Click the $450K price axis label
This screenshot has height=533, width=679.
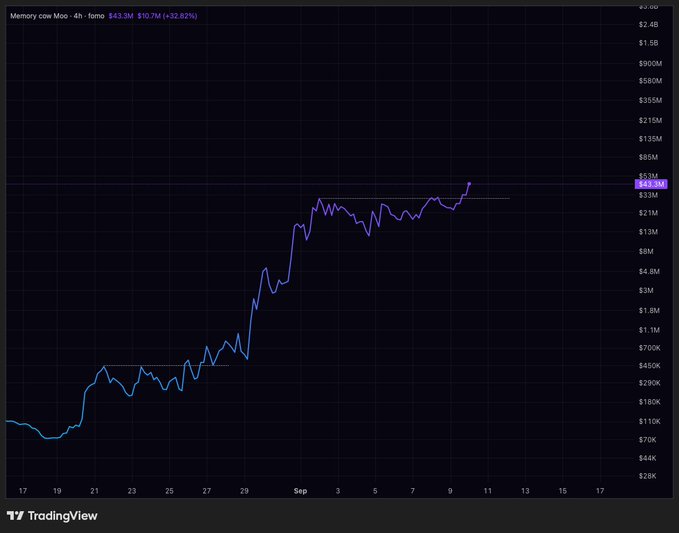coord(650,366)
